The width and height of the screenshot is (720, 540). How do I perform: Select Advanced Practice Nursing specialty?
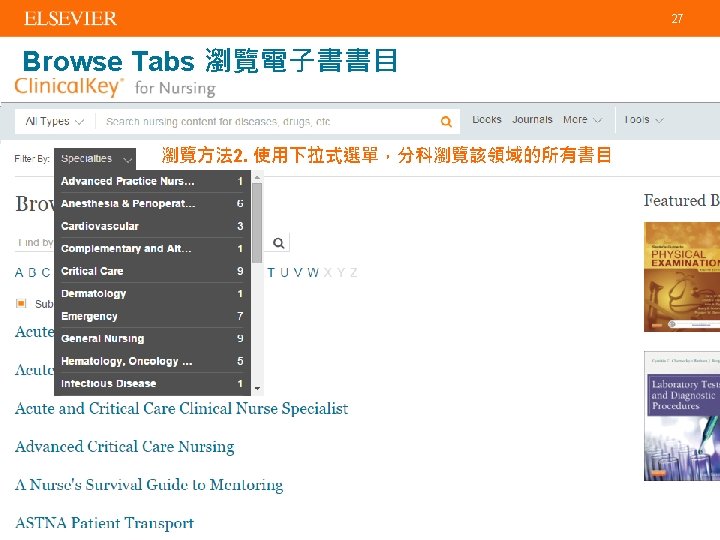(152, 181)
